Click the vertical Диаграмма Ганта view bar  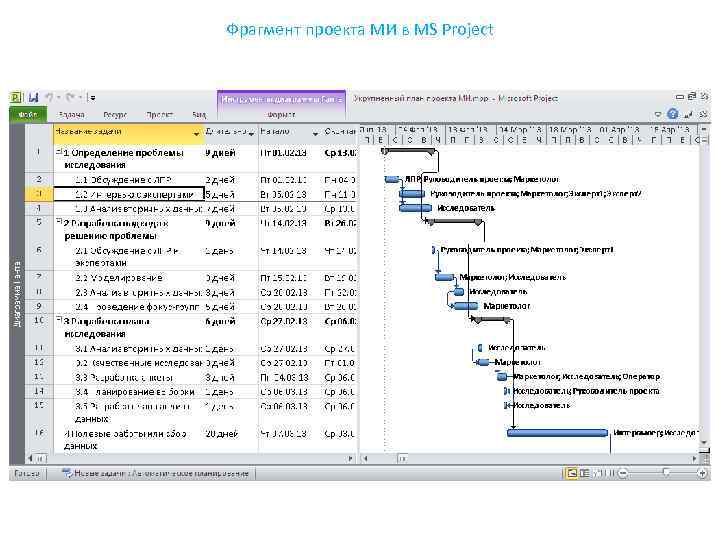(17, 294)
